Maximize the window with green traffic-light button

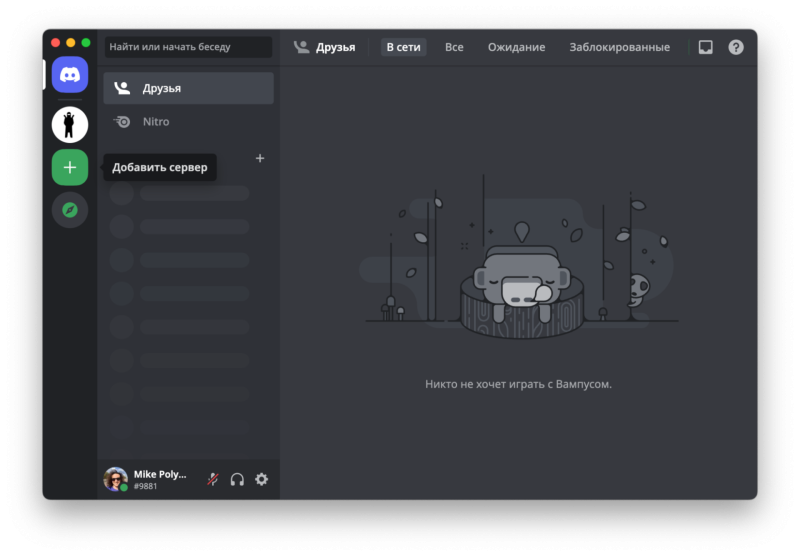86,43
